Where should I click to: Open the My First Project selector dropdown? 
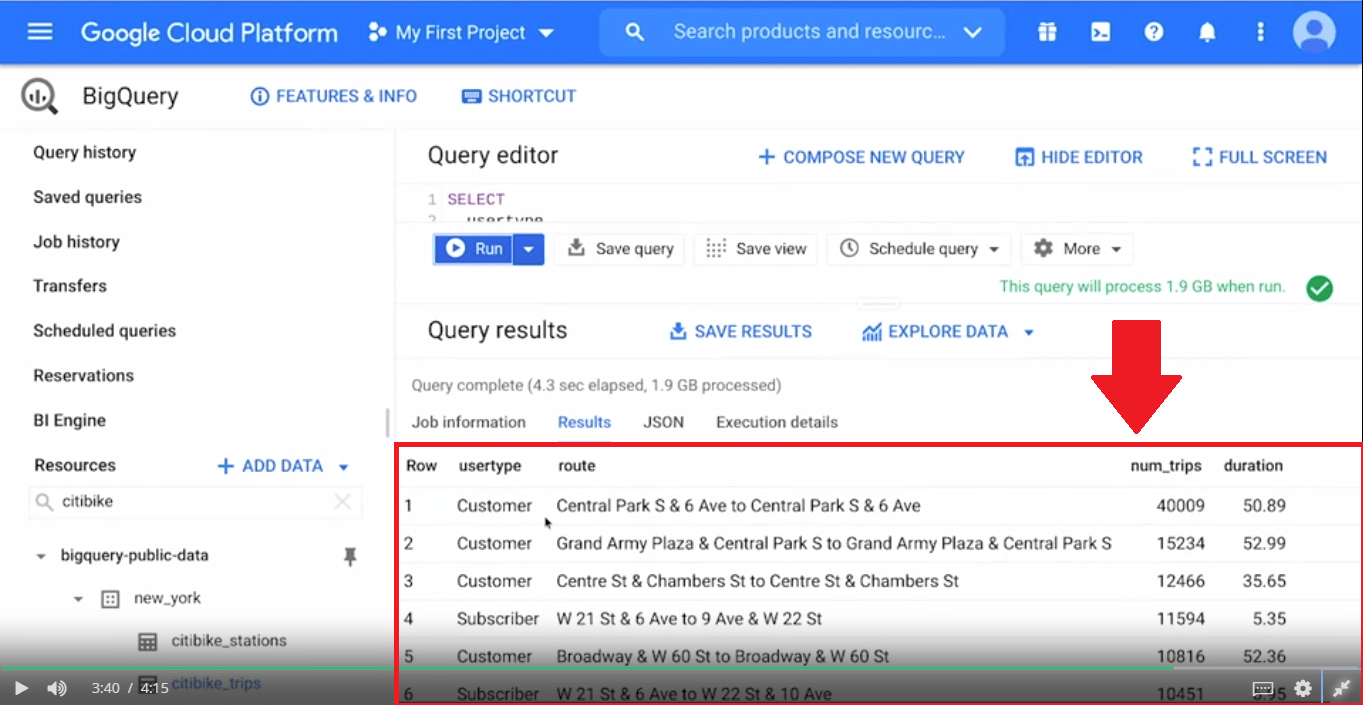click(x=461, y=32)
